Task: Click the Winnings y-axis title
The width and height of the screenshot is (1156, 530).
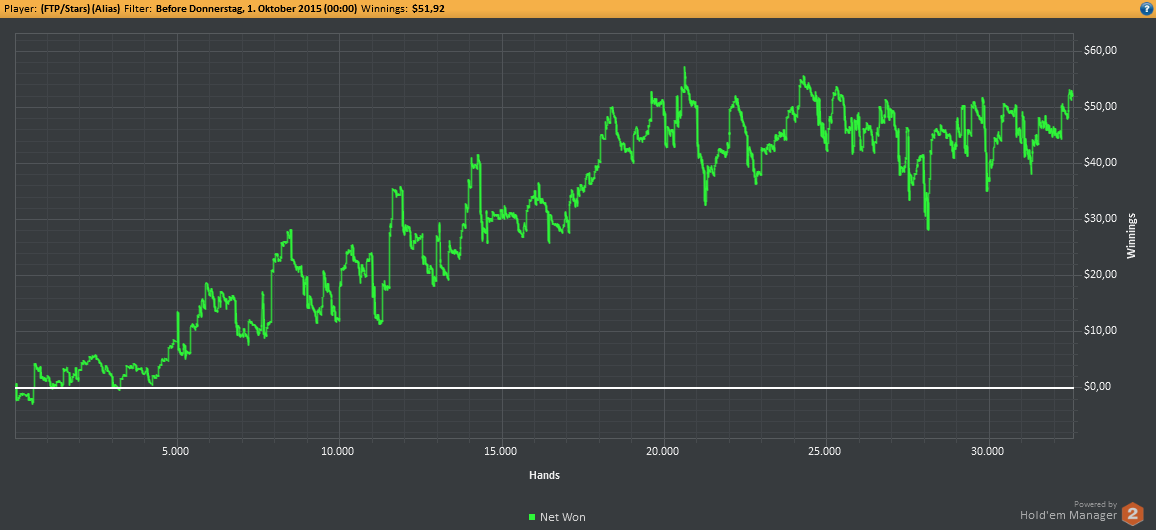Action: [1132, 236]
